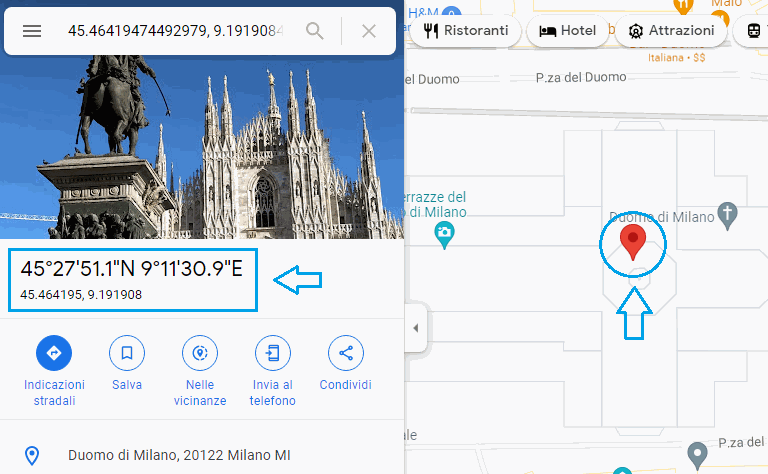Click Invia al telefono icon

click(x=273, y=353)
